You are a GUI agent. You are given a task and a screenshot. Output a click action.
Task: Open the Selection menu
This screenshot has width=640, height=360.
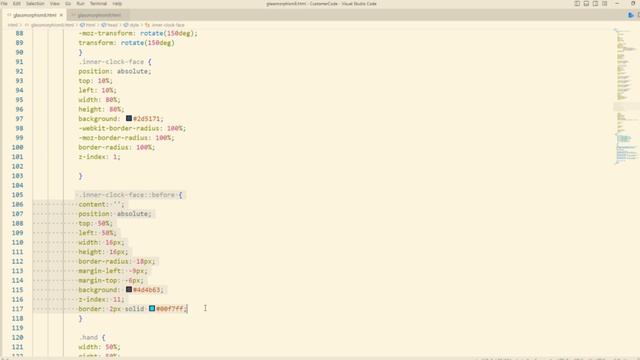point(35,4)
